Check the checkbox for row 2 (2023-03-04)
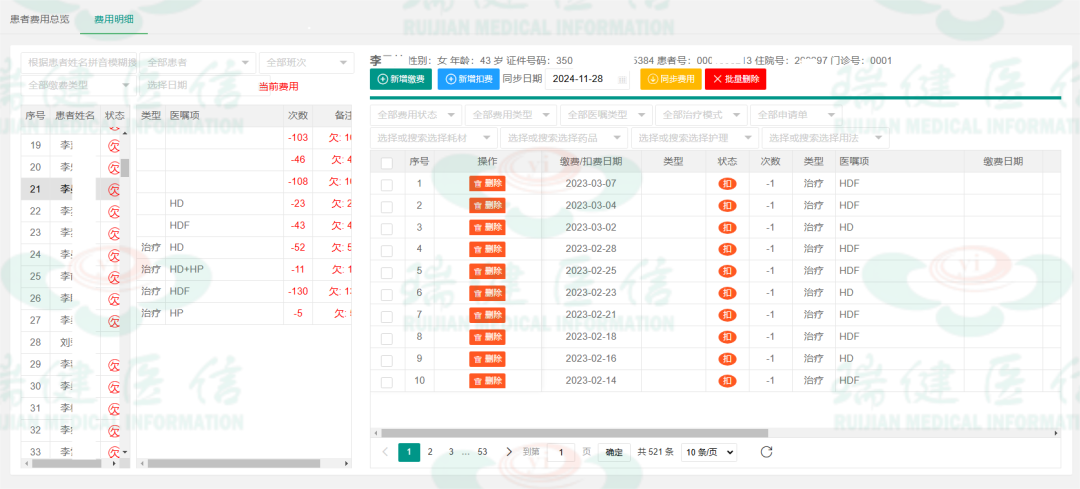 pyautogui.click(x=387, y=207)
